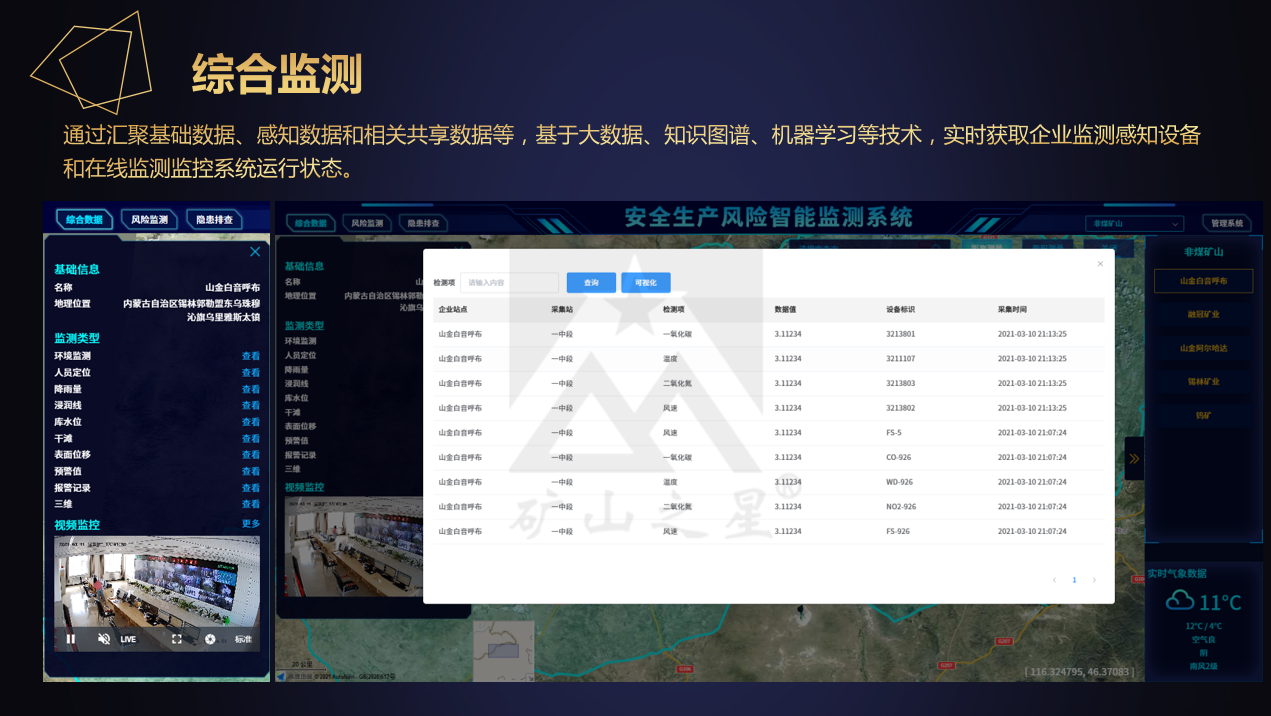The height and width of the screenshot is (716, 1271).
Task: Click the video thumbnail in the main window's panel
Action: 353,546
